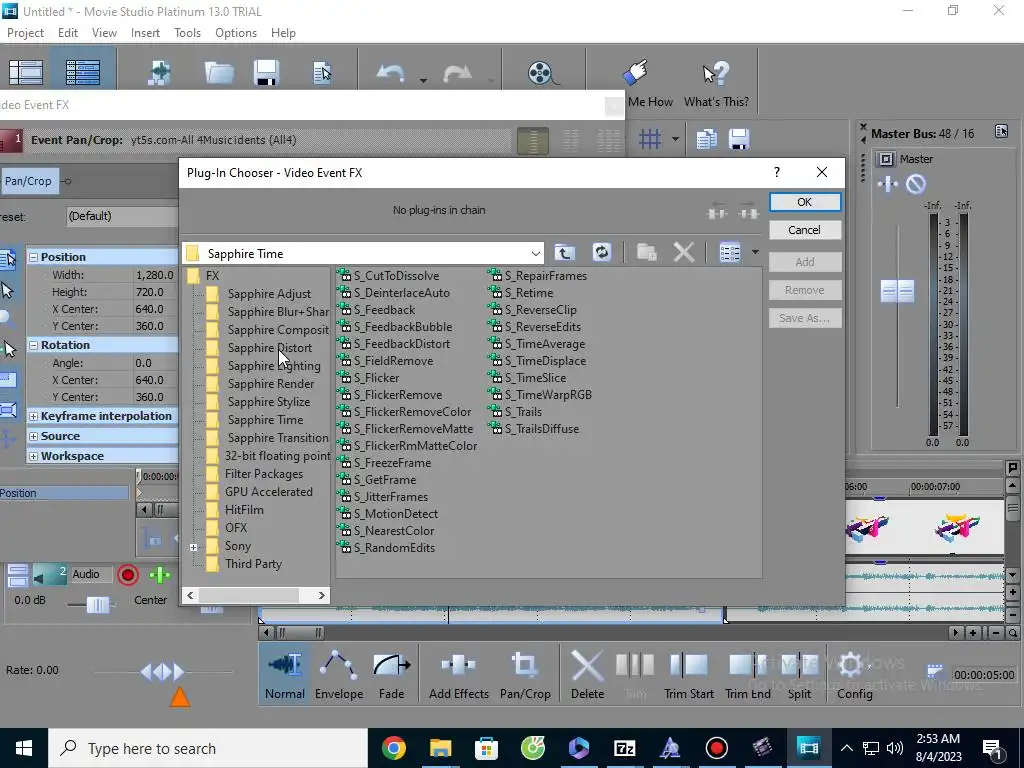This screenshot has width=1024, height=768.
Task: Select the HitFilm folder
Action: coord(244,510)
